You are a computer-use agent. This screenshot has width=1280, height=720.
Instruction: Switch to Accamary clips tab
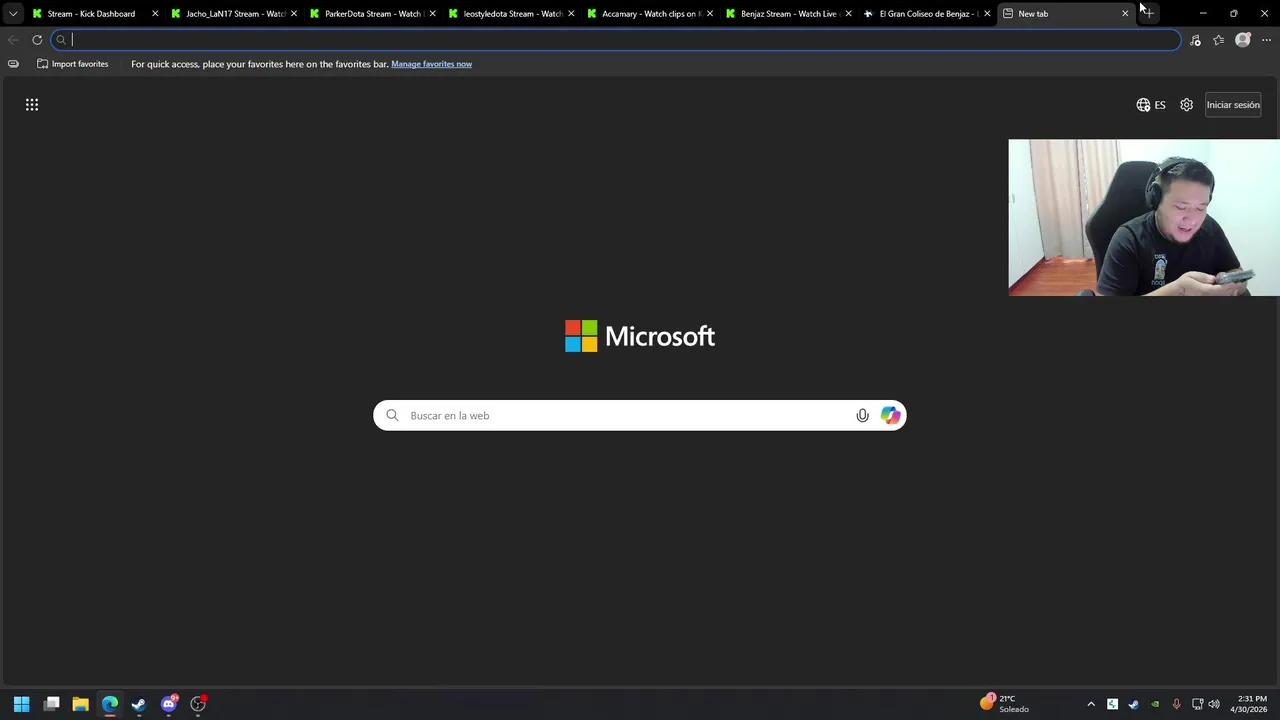tap(649, 14)
